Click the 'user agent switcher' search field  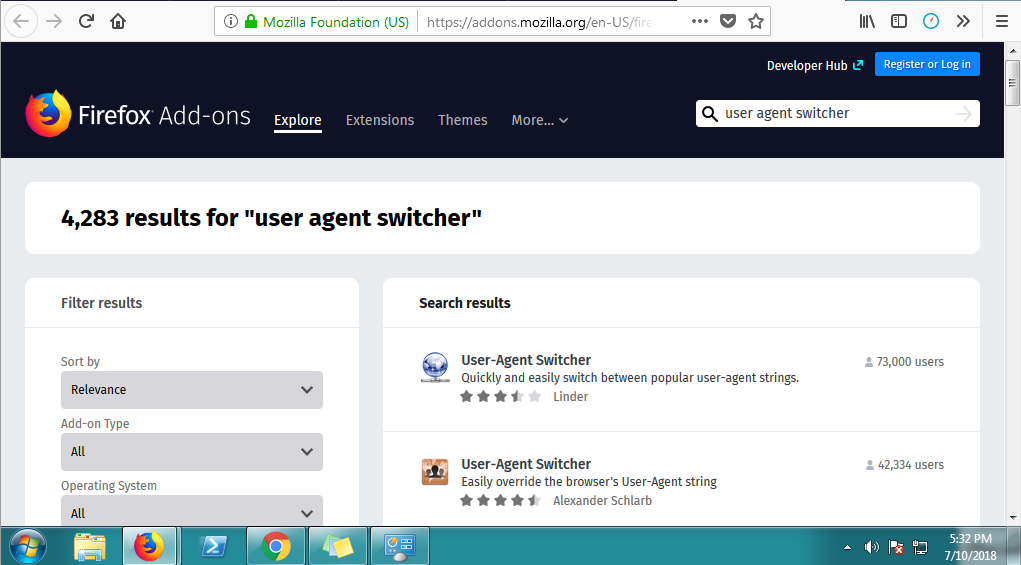pyautogui.click(x=837, y=113)
